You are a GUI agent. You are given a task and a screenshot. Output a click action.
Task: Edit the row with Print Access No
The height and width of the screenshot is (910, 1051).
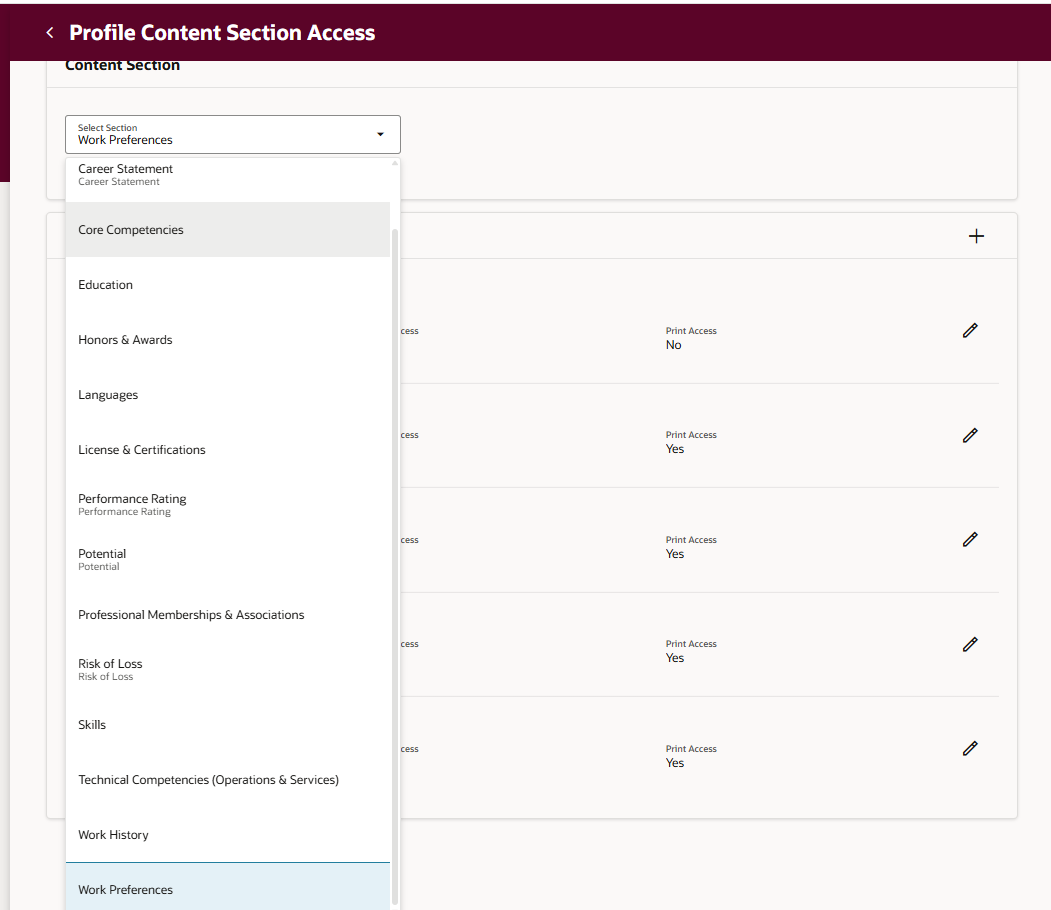(x=969, y=331)
